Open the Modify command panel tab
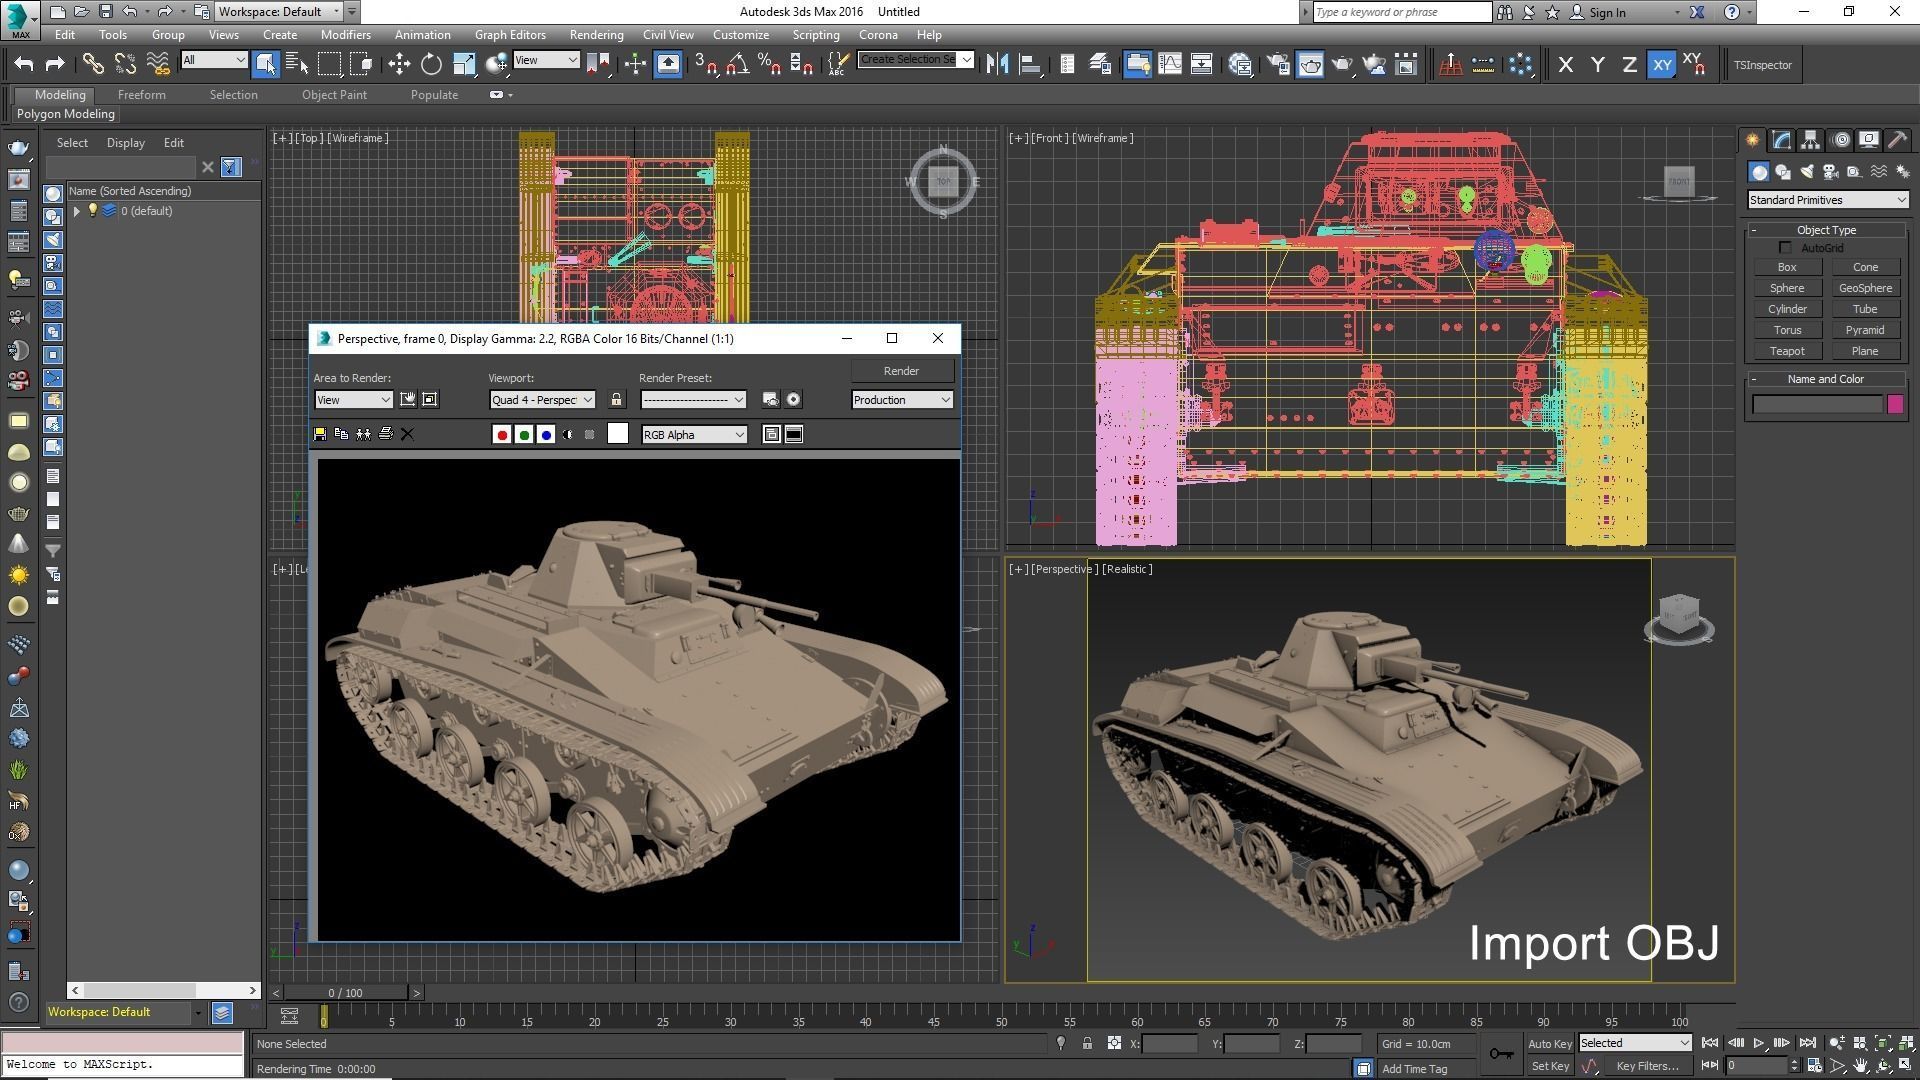The height and width of the screenshot is (1080, 1920). pos(1782,140)
